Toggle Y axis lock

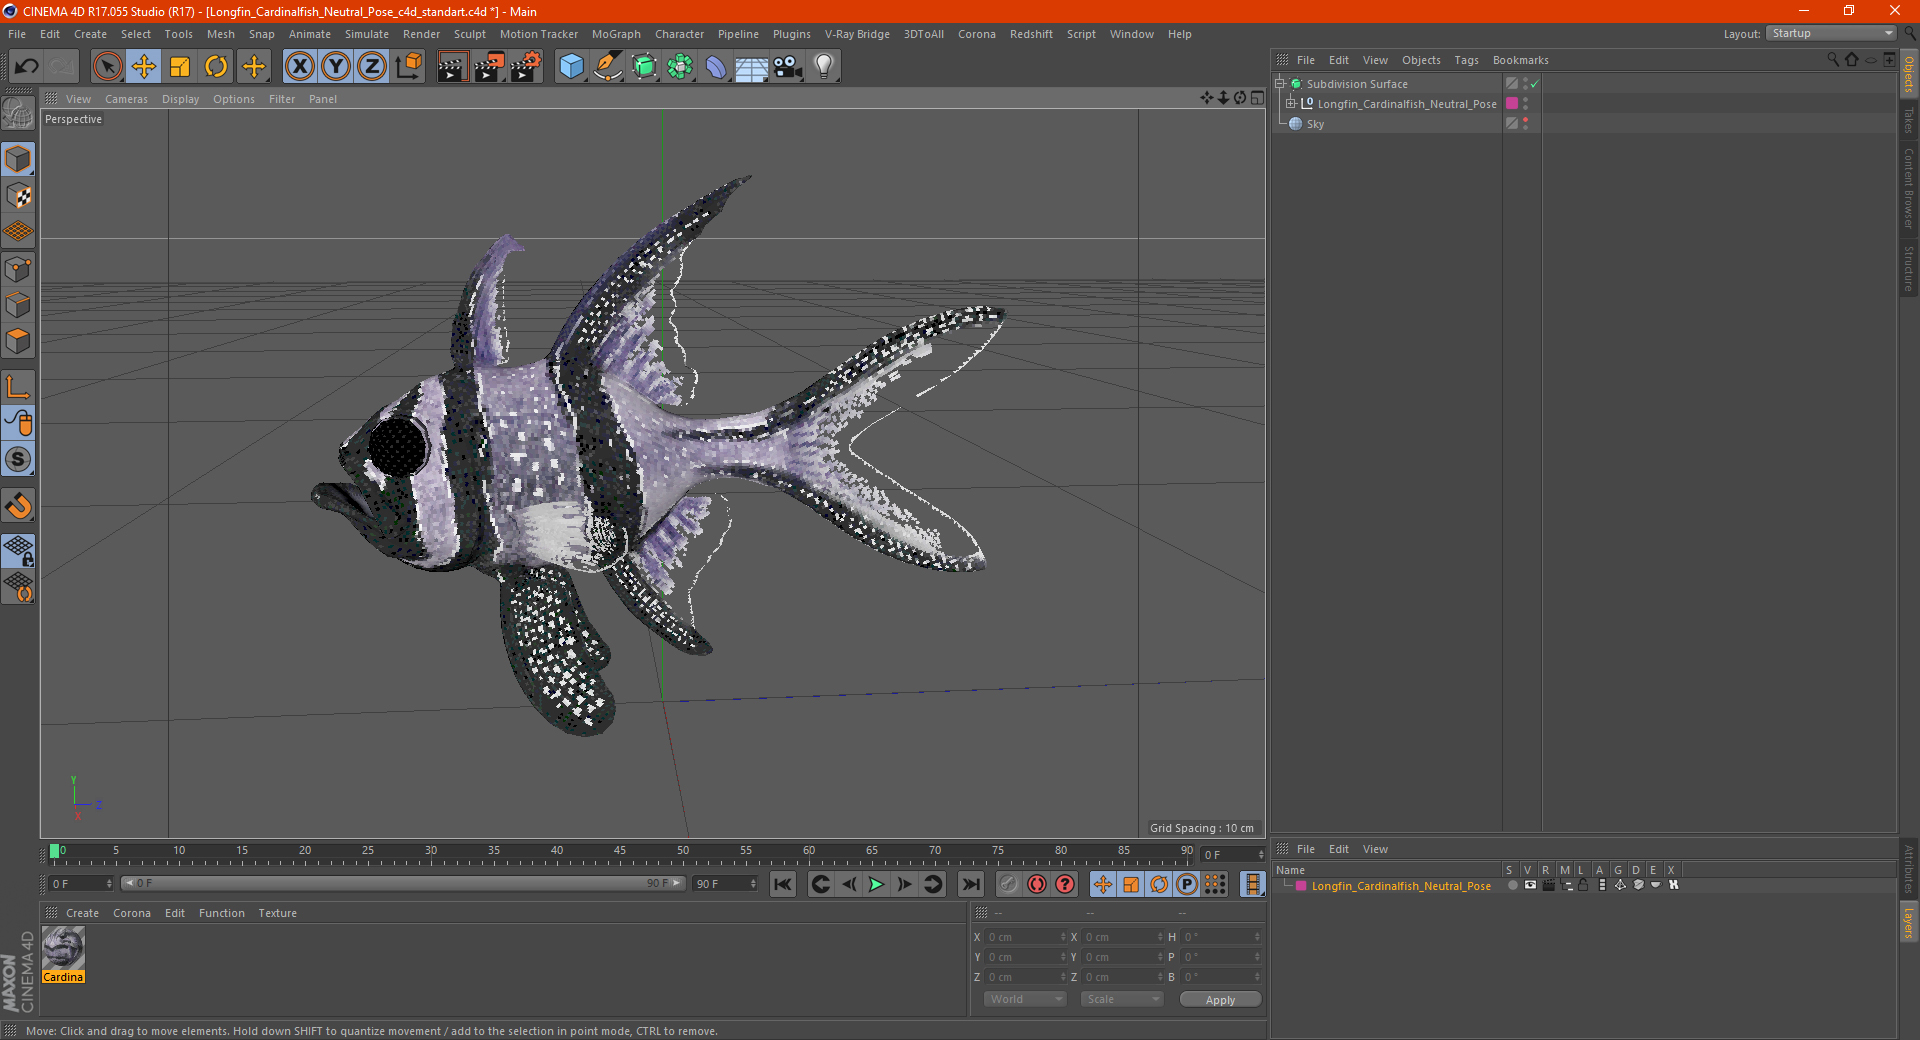pos(336,67)
